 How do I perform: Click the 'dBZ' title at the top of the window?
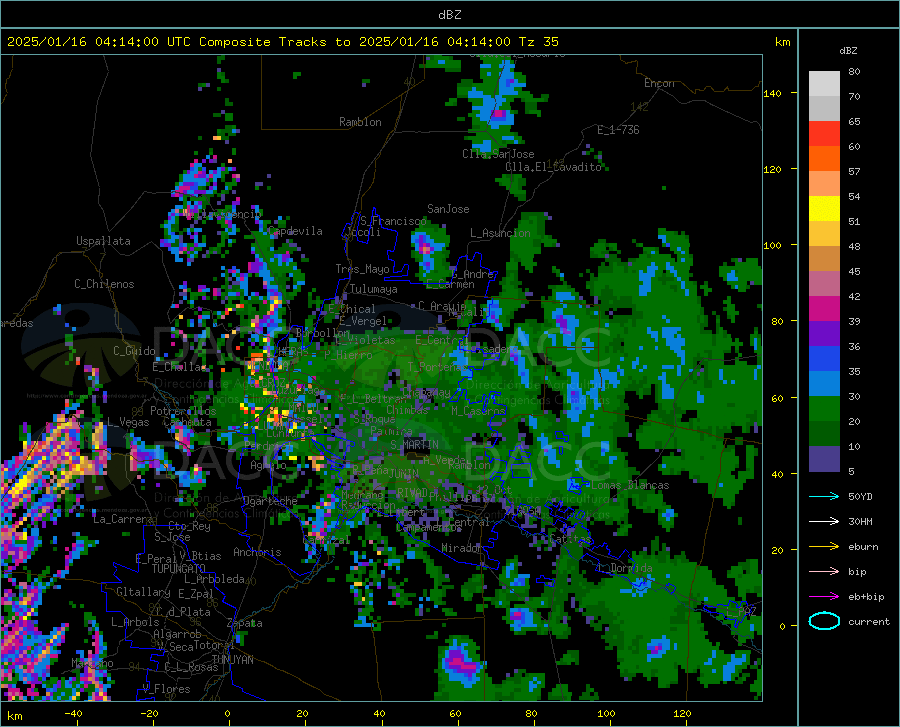[449, 15]
